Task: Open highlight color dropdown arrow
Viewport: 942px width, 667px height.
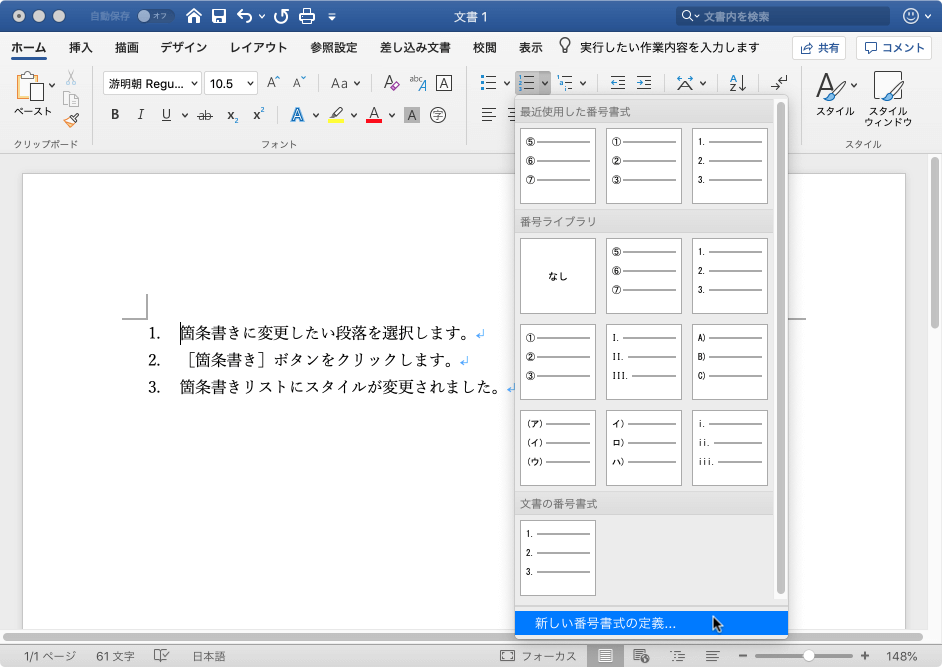Action: point(354,115)
